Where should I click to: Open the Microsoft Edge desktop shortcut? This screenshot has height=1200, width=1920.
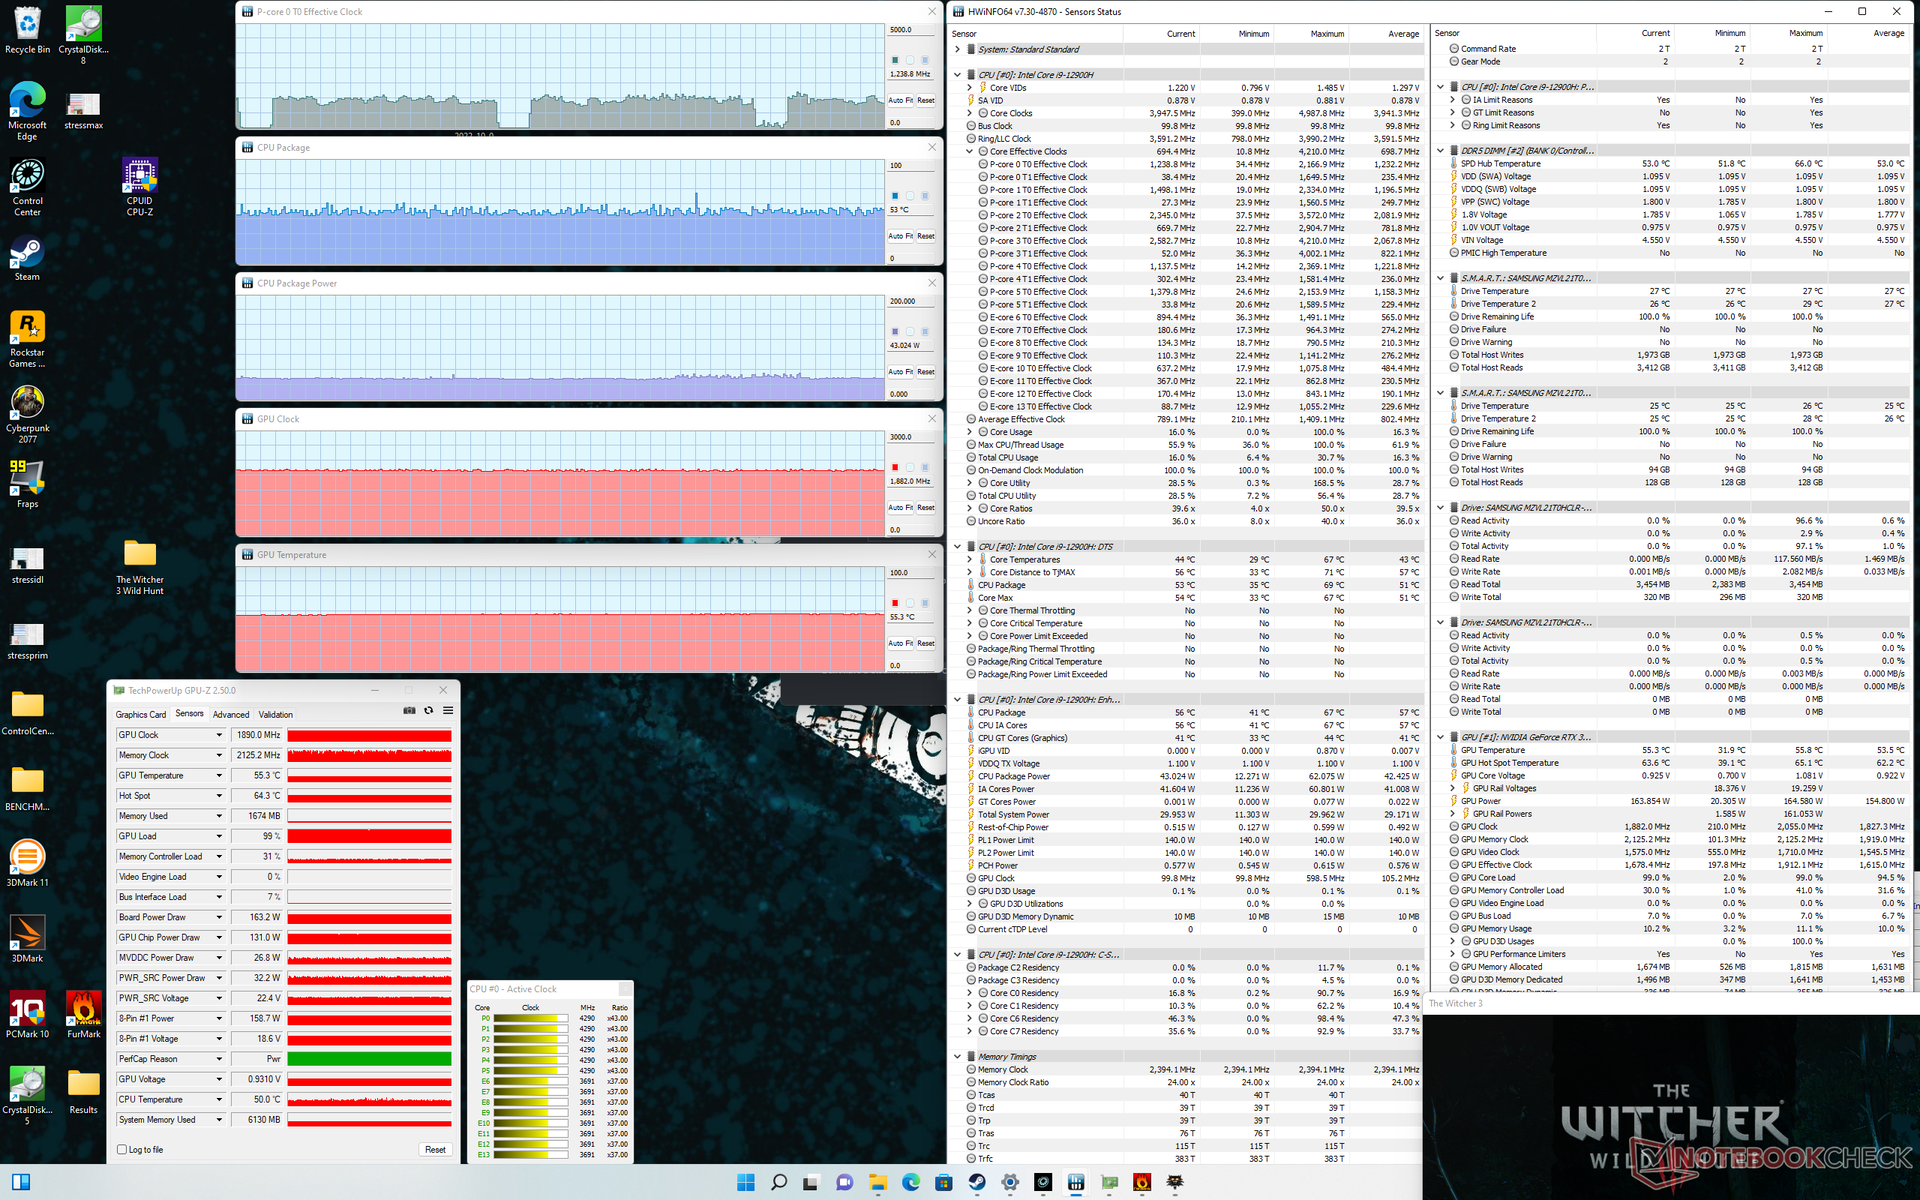(x=27, y=110)
